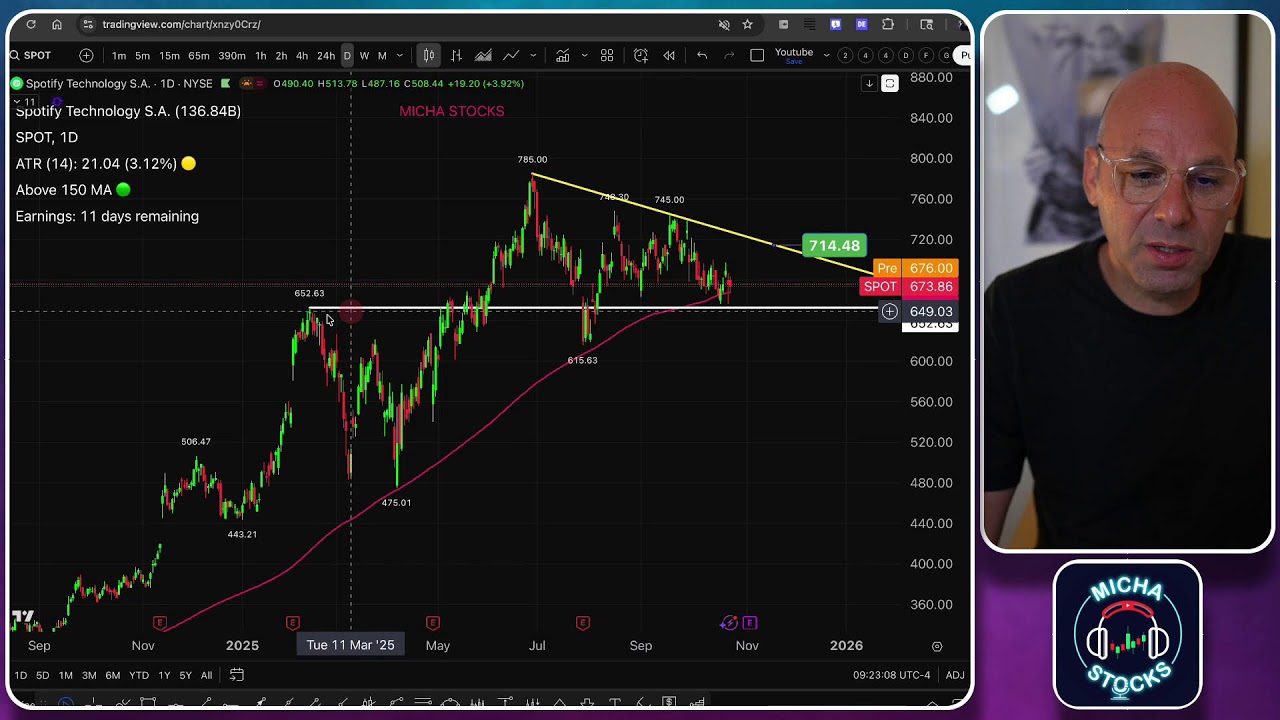Set chart range to YTD
Viewport: 1280px width, 720px height.
coord(139,676)
